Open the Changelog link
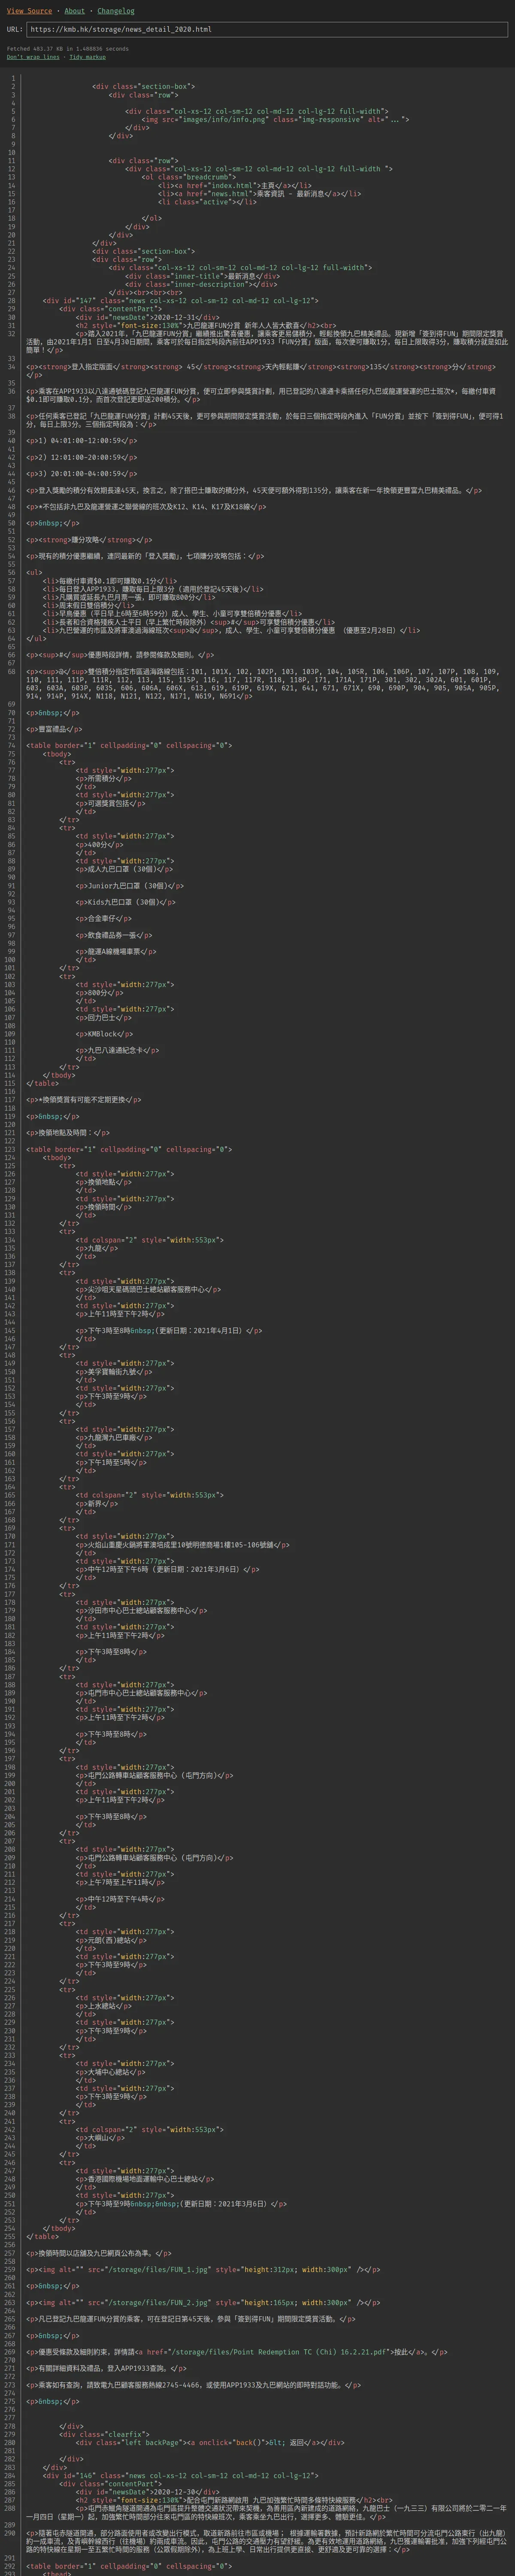515x2576 pixels. [116, 11]
